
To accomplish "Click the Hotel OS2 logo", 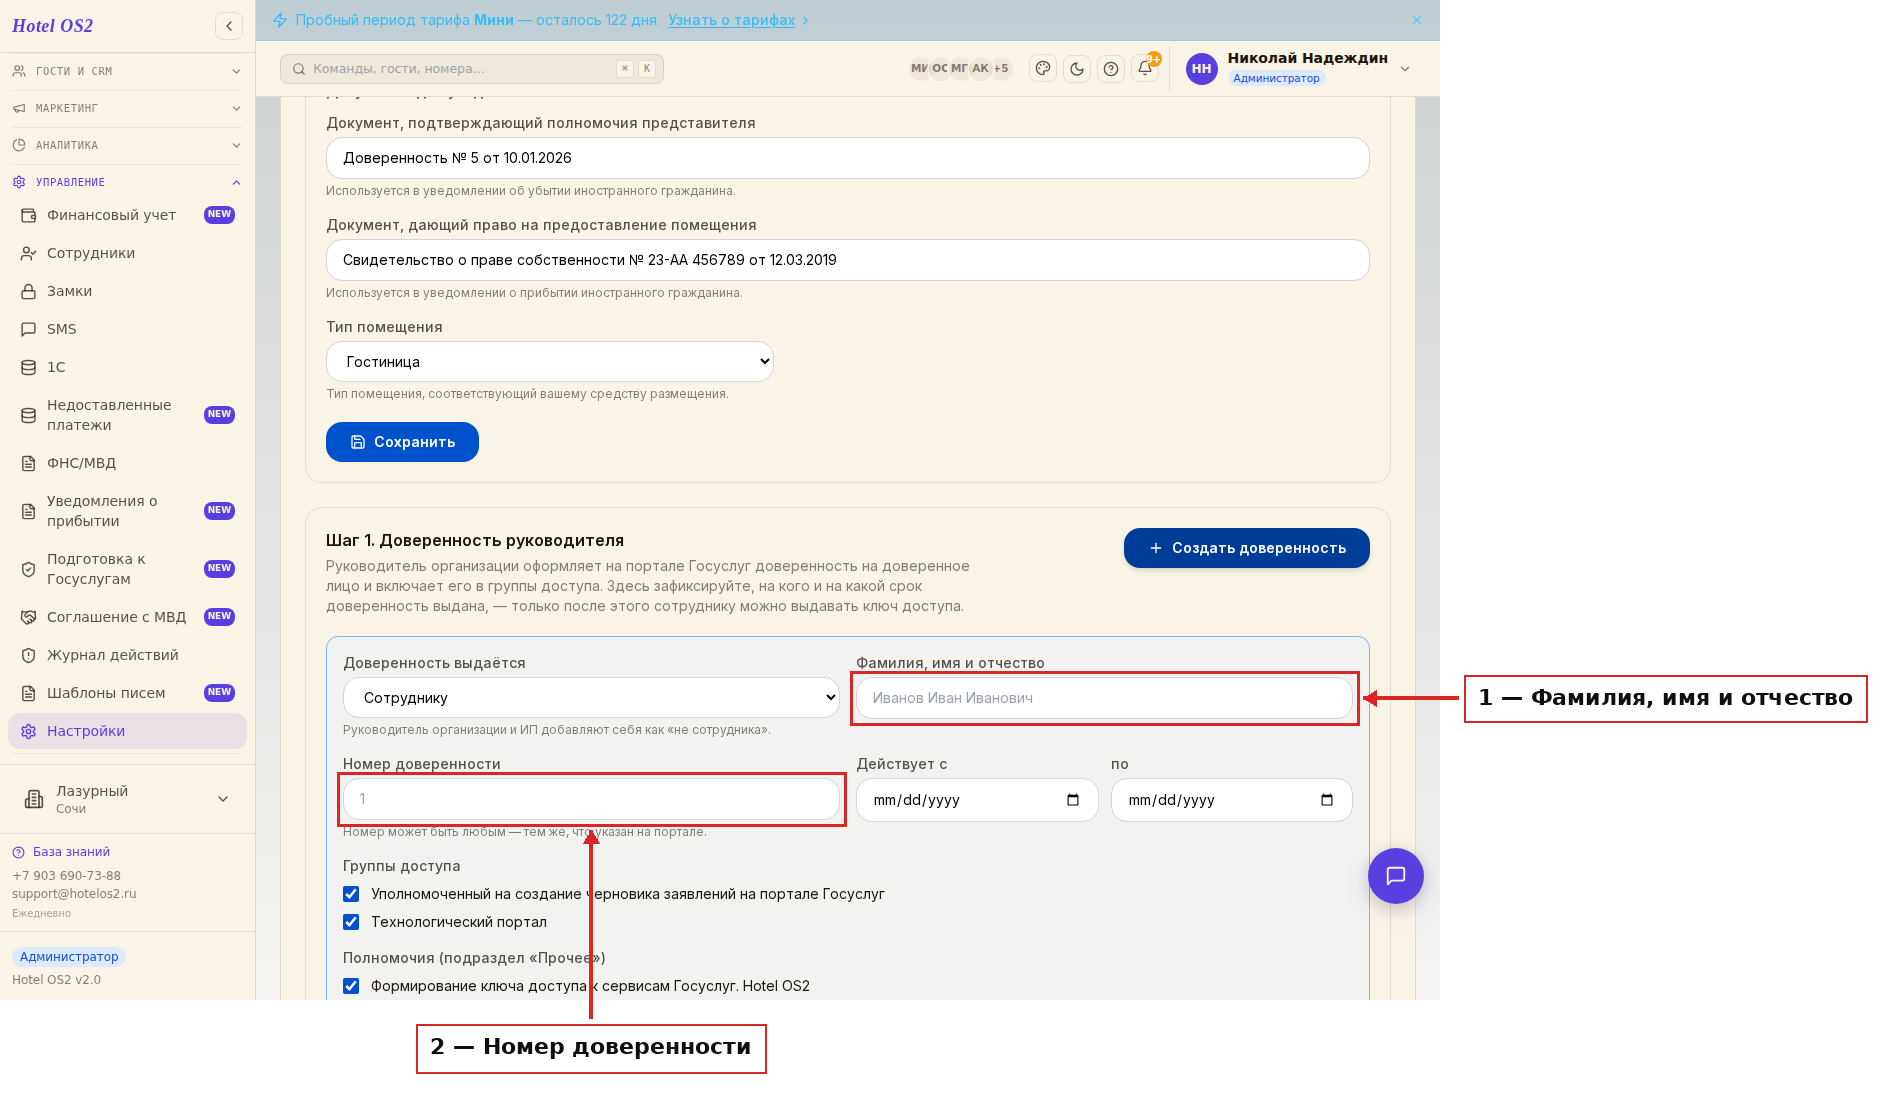I will click(x=52, y=26).
